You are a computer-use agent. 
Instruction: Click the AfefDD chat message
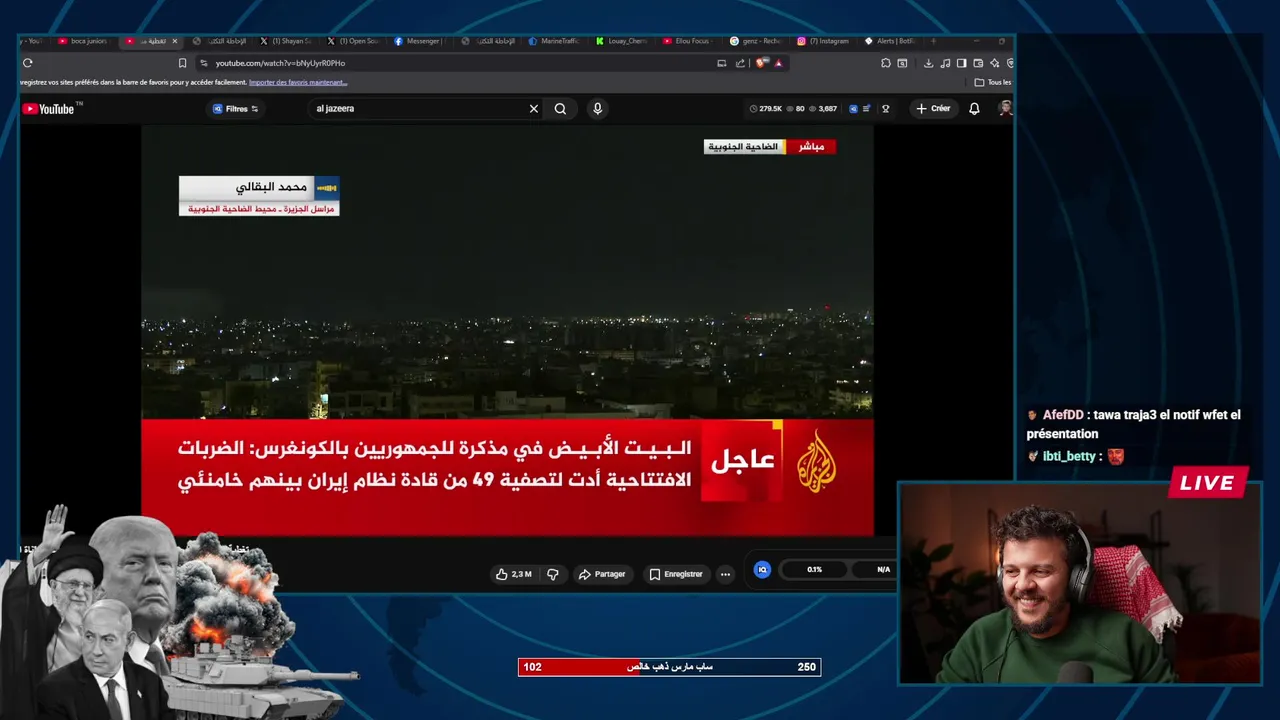1134,424
